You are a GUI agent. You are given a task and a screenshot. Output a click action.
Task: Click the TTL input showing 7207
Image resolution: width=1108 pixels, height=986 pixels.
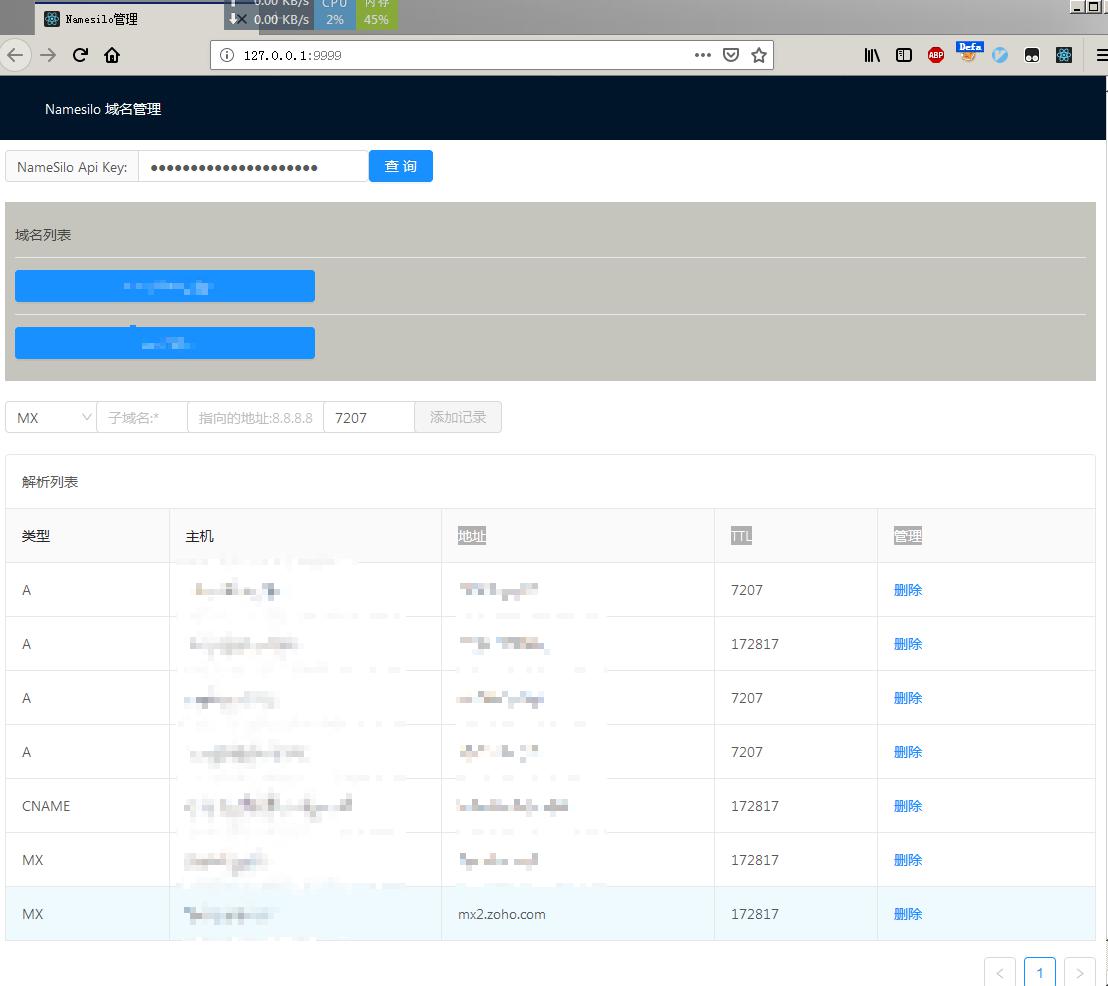pyautogui.click(x=369, y=417)
